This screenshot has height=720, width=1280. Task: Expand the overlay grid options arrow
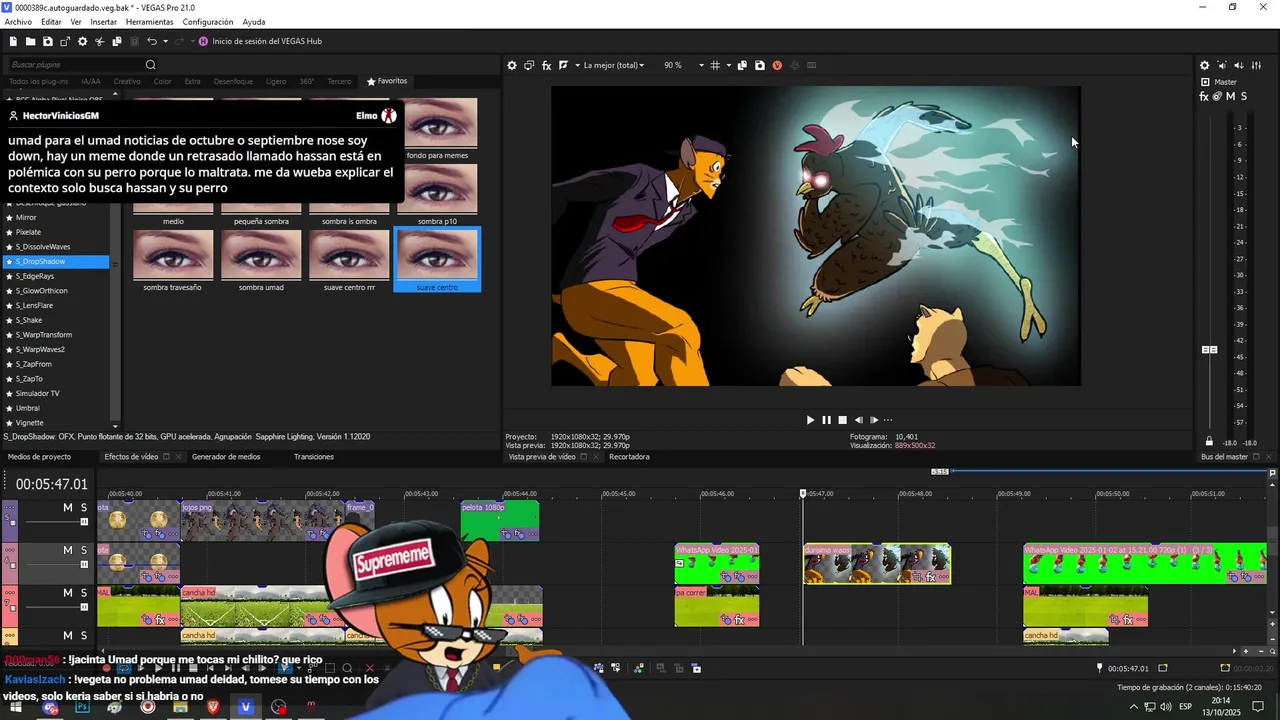click(728, 65)
